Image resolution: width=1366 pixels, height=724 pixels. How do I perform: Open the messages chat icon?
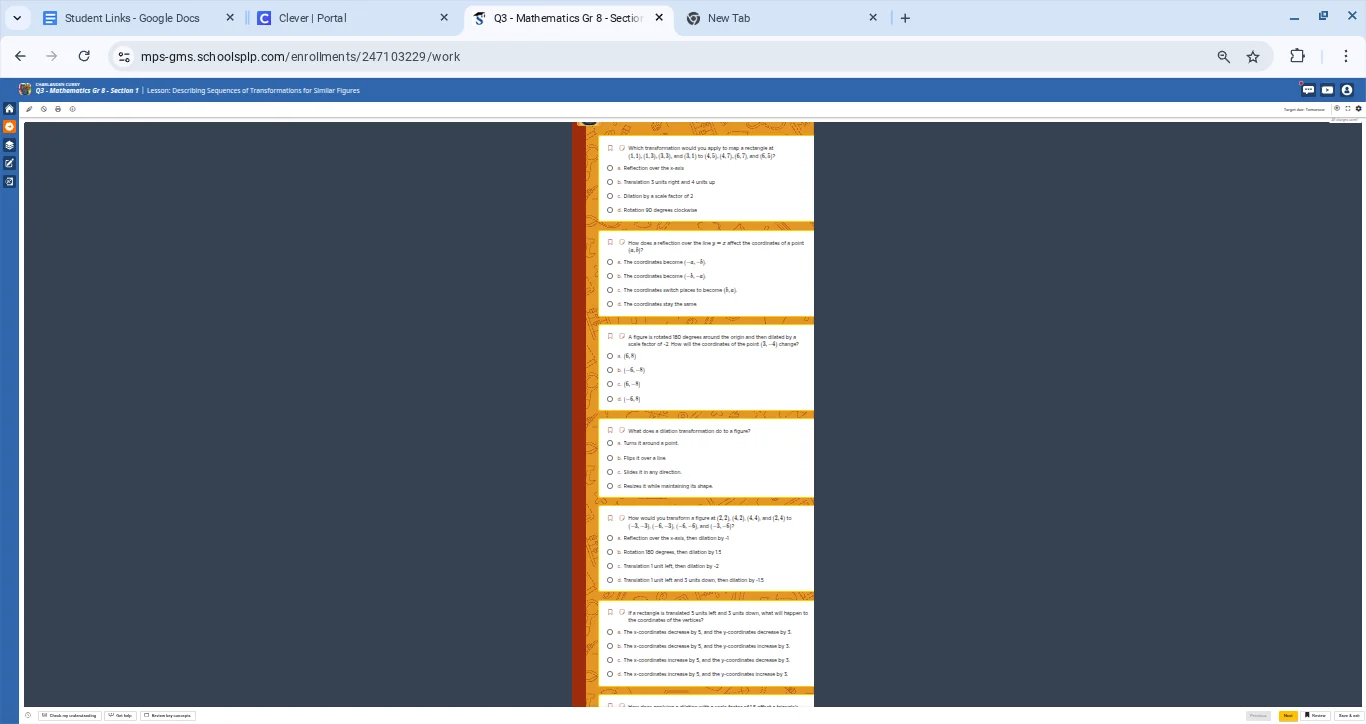[x=1308, y=90]
